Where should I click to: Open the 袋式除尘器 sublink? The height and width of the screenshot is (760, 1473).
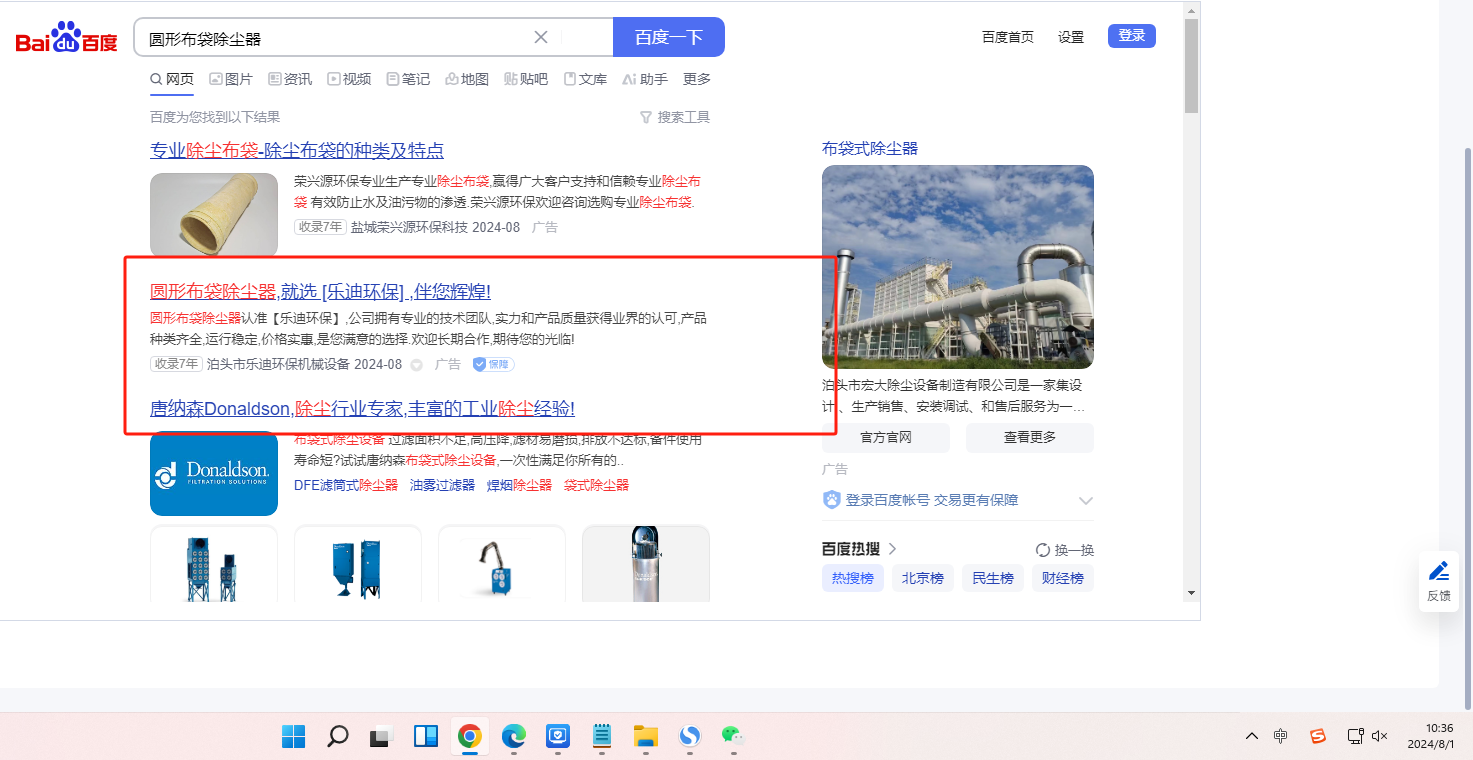596,486
